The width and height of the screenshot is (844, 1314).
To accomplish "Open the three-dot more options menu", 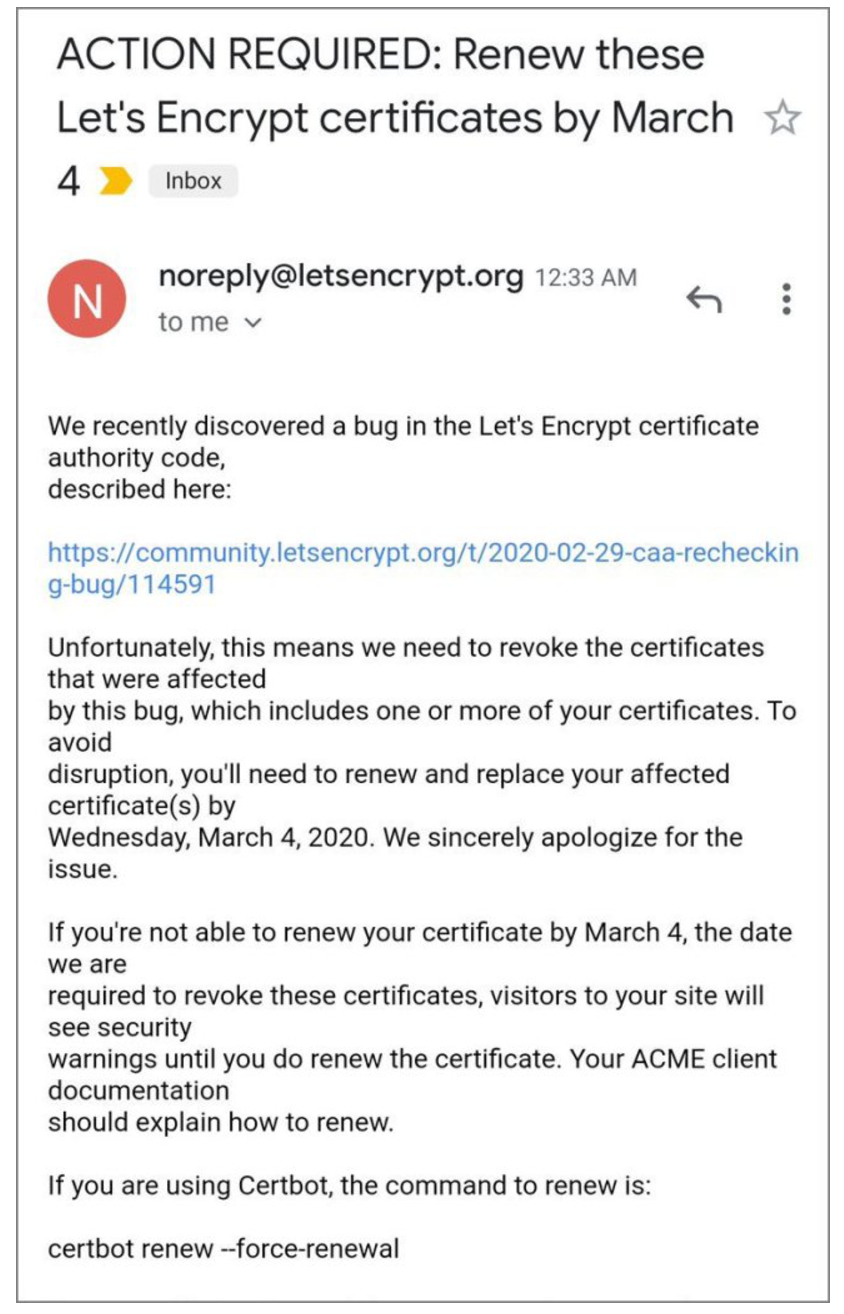I will pyautogui.click(x=787, y=298).
